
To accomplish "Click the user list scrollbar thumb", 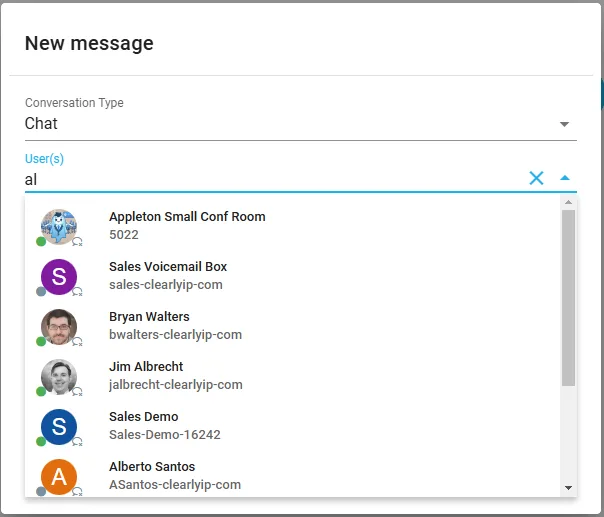I will pos(568,298).
